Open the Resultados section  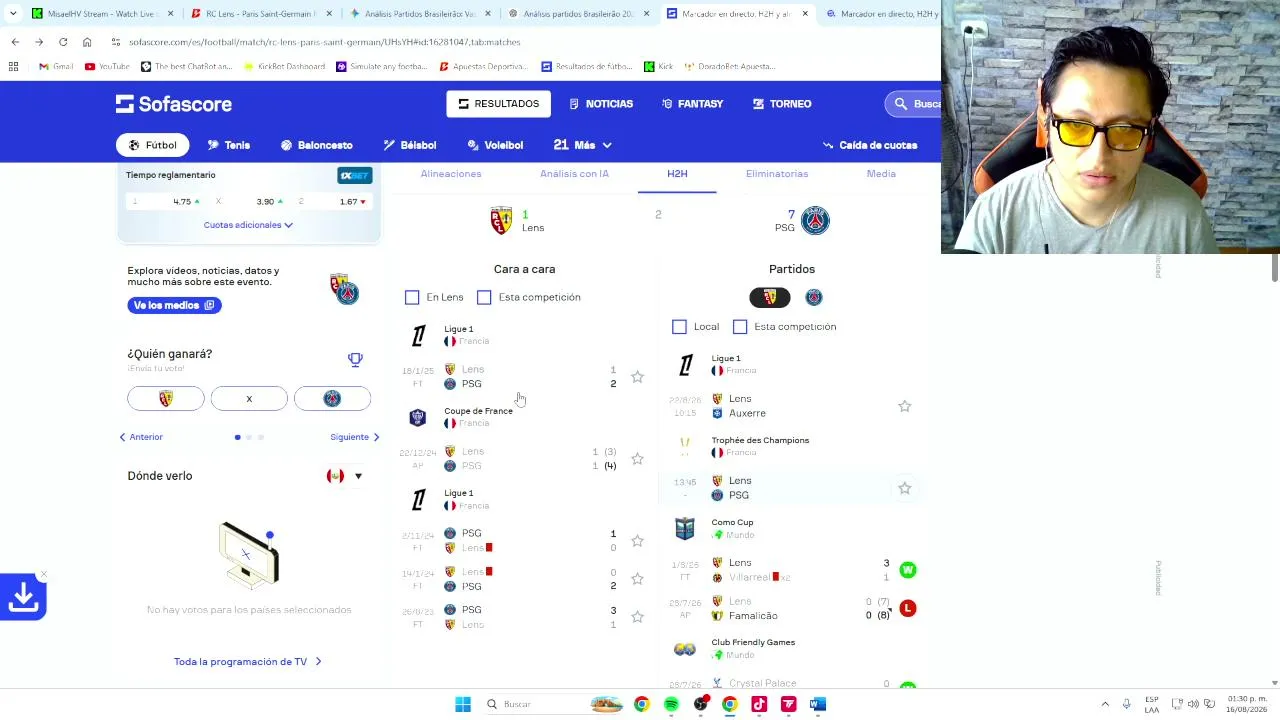point(498,104)
